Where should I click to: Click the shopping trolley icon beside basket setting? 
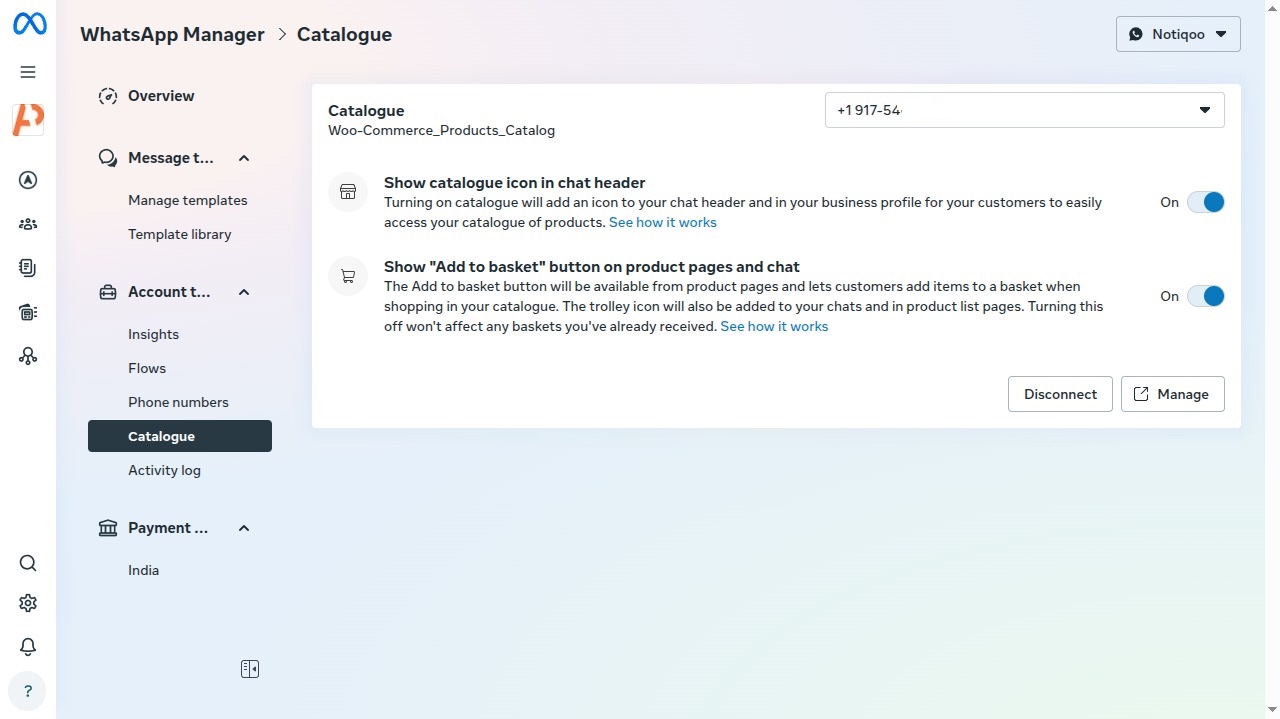coord(348,276)
